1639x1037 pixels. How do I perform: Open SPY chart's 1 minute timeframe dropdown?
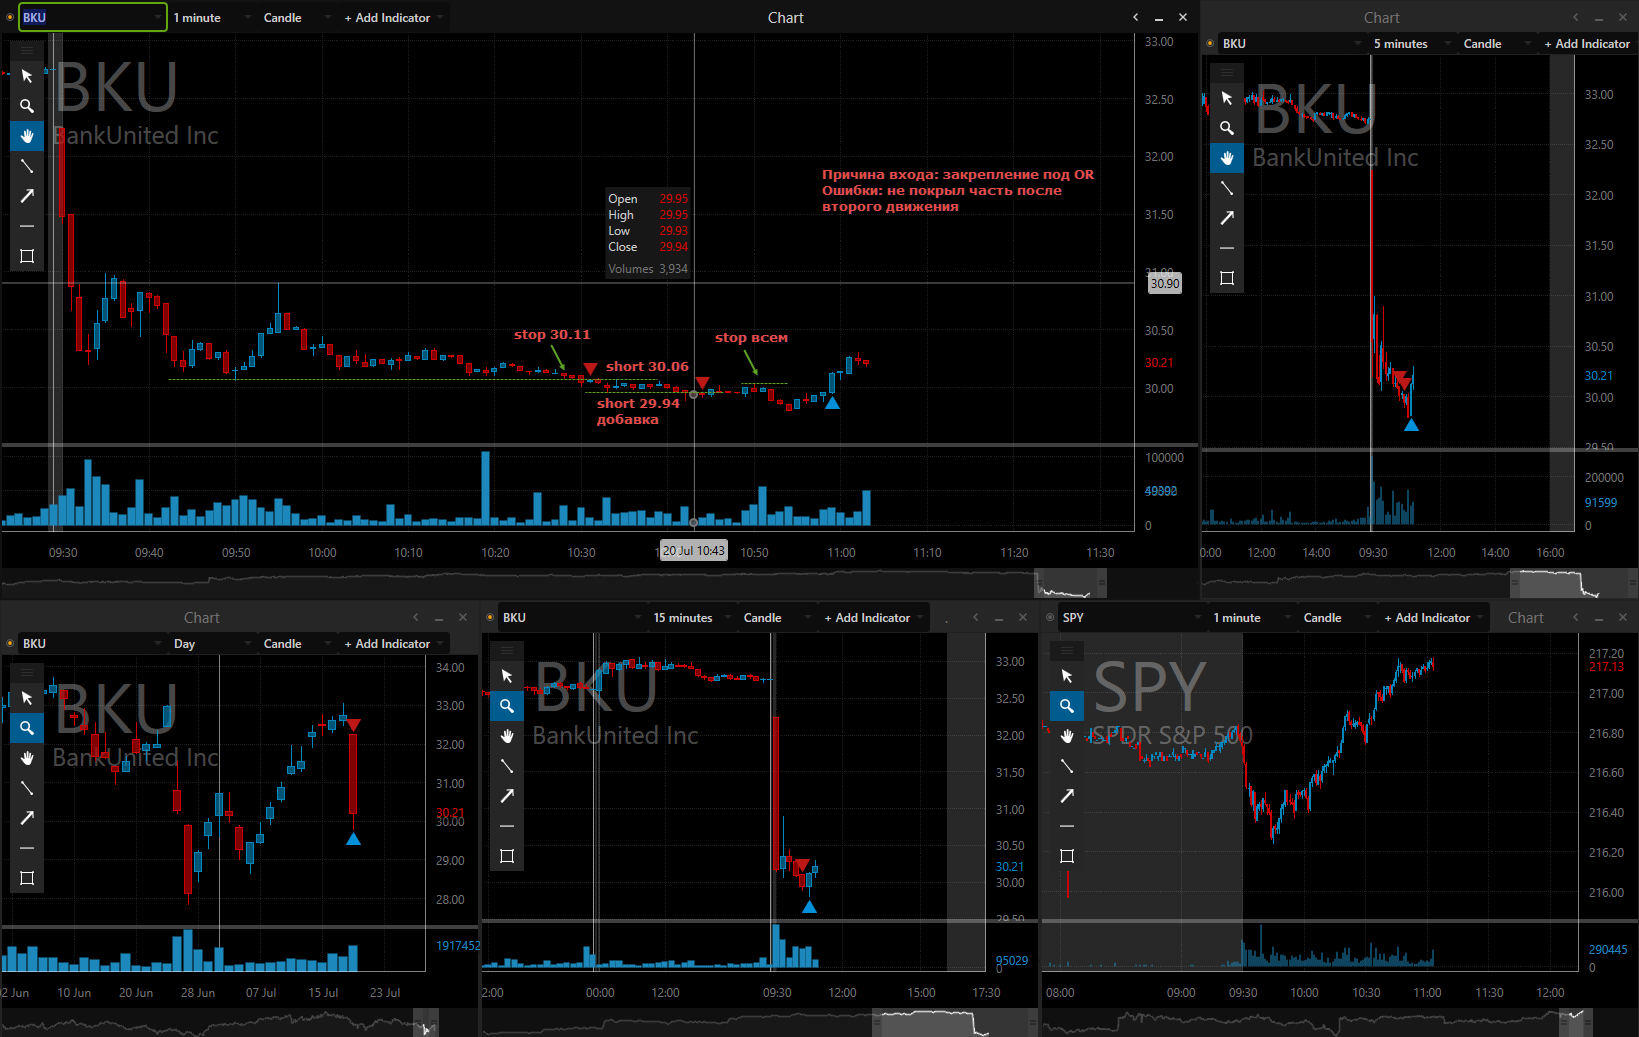click(x=1252, y=618)
